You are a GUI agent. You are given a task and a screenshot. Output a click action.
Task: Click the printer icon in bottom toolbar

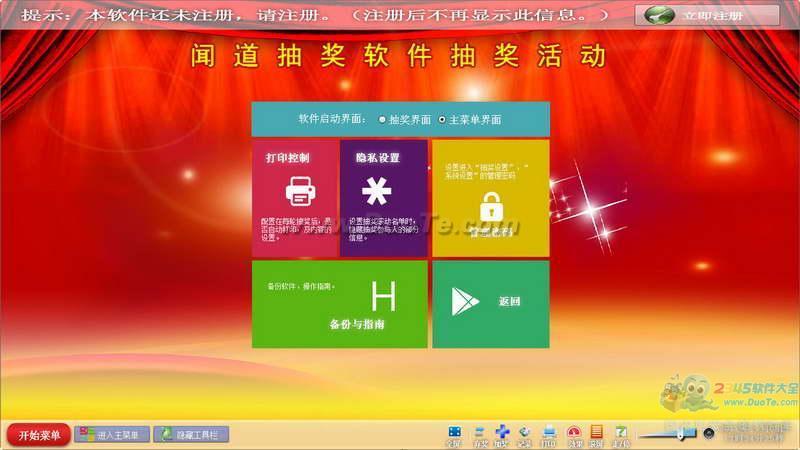[x=549, y=433]
